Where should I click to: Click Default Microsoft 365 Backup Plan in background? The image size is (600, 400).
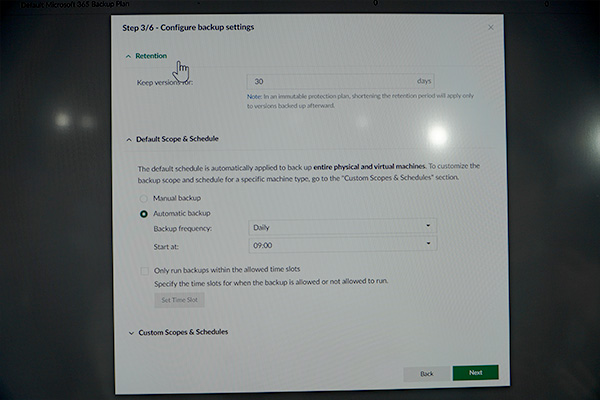coord(75,5)
